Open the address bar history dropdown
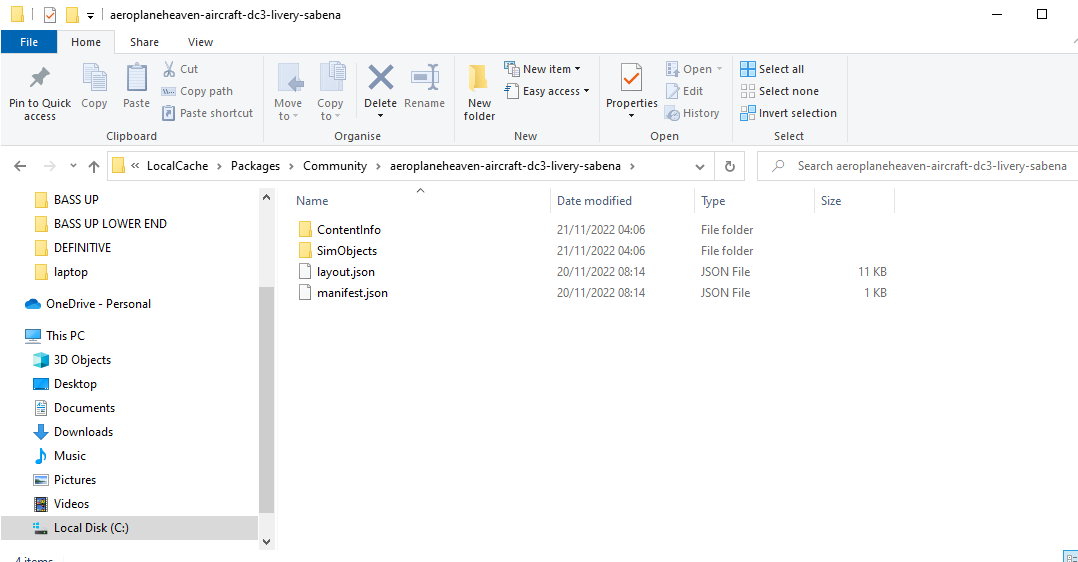Image resolution: width=1078 pixels, height=562 pixels. pos(699,166)
